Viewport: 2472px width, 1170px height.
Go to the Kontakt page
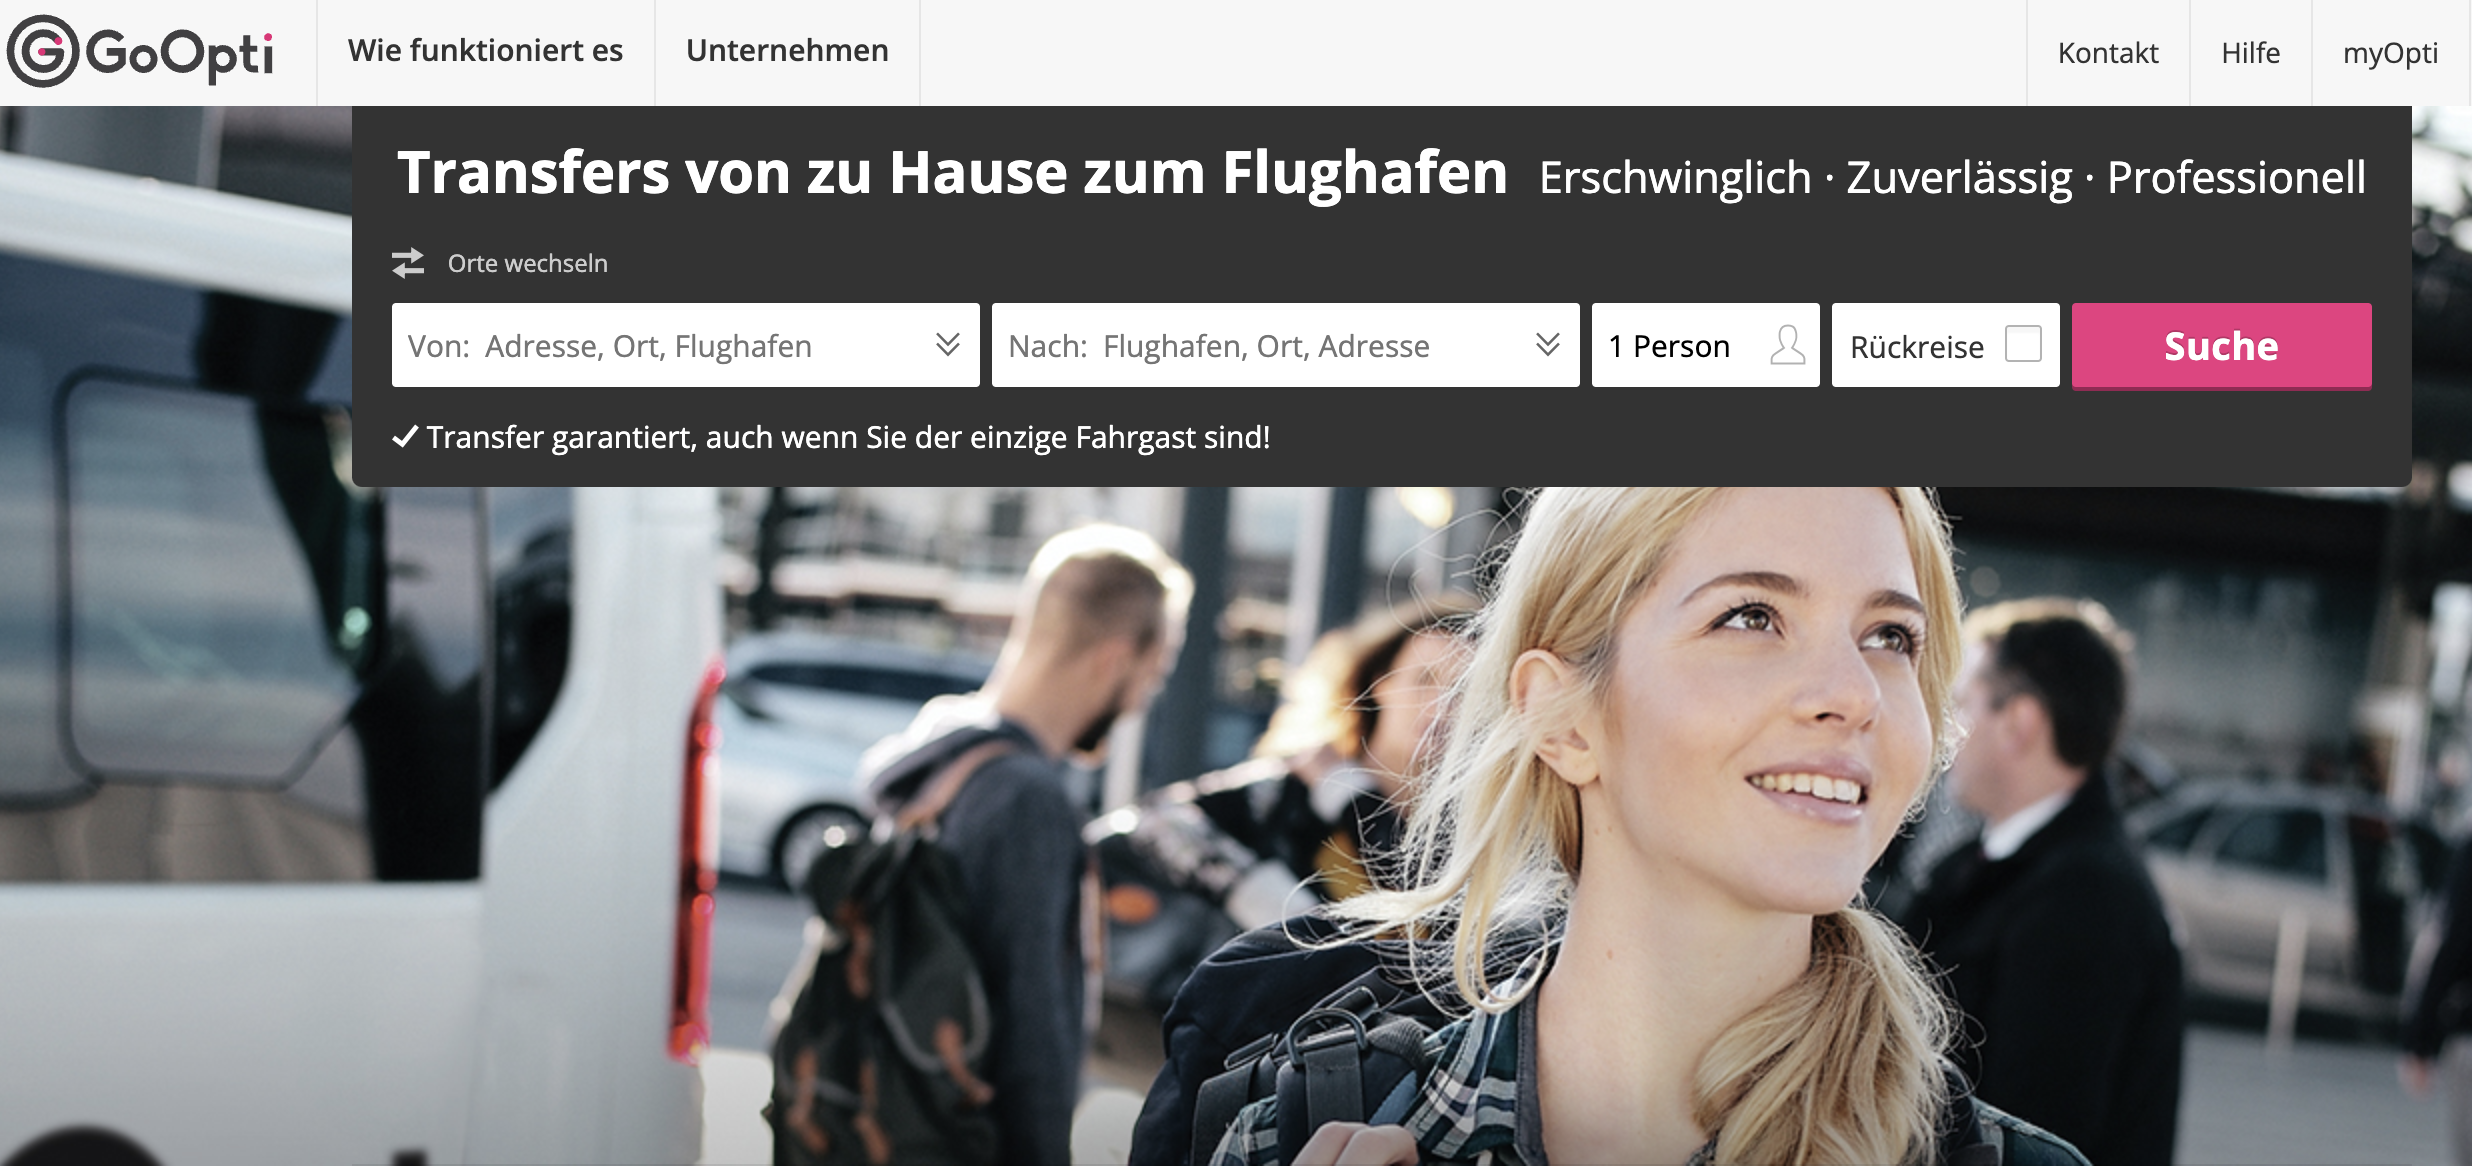[2108, 53]
